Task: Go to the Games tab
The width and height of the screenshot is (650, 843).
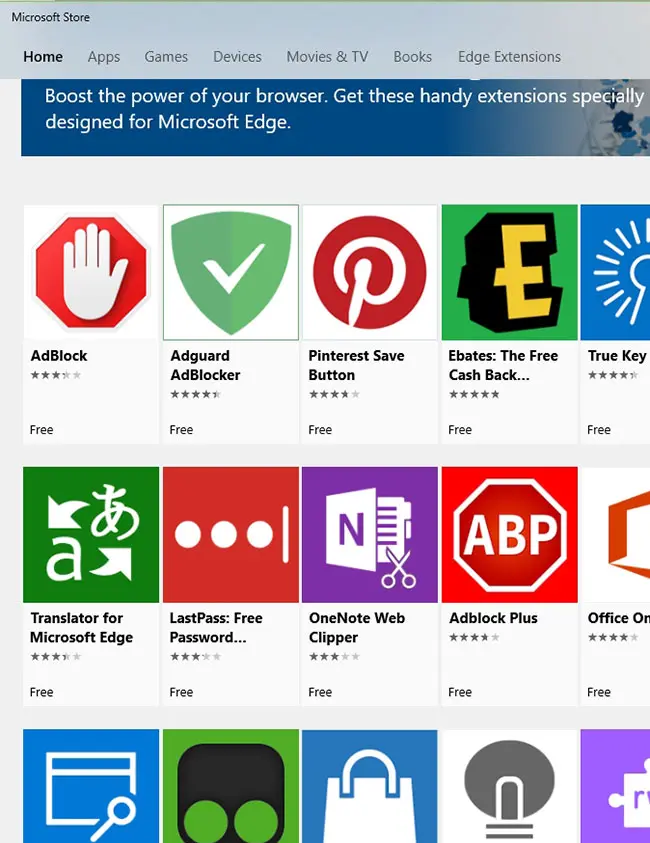Action: (x=166, y=57)
